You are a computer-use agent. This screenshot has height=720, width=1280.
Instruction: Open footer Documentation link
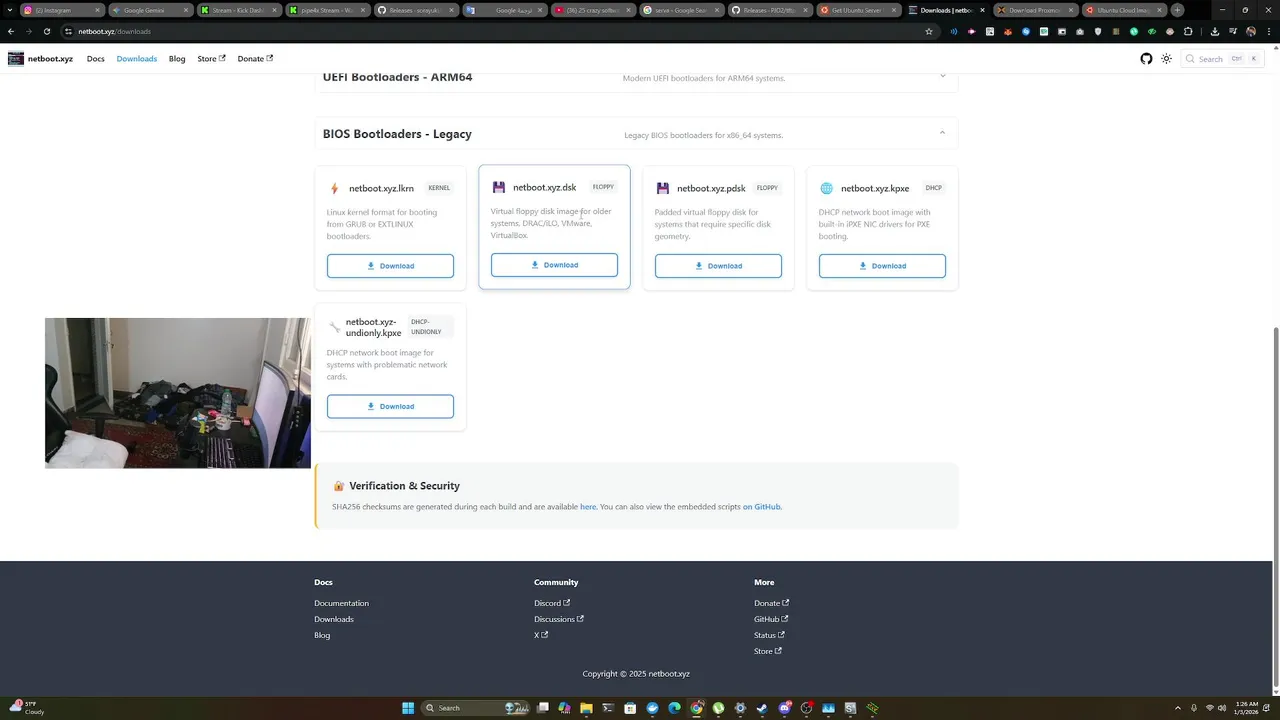(341, 603)
